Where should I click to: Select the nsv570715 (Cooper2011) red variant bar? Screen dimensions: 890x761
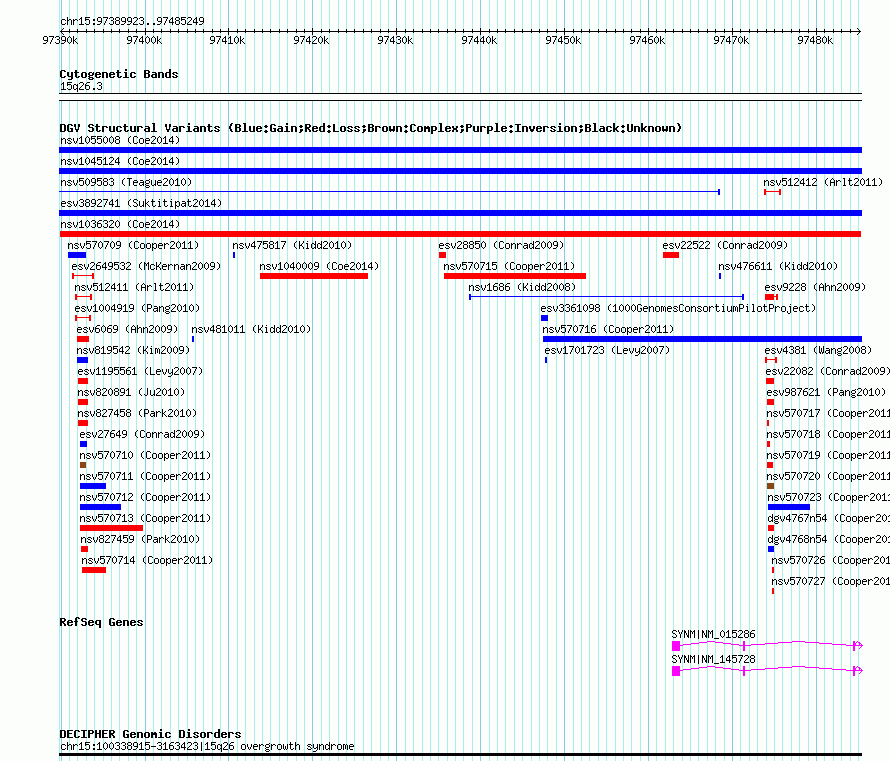pos(514,276)
